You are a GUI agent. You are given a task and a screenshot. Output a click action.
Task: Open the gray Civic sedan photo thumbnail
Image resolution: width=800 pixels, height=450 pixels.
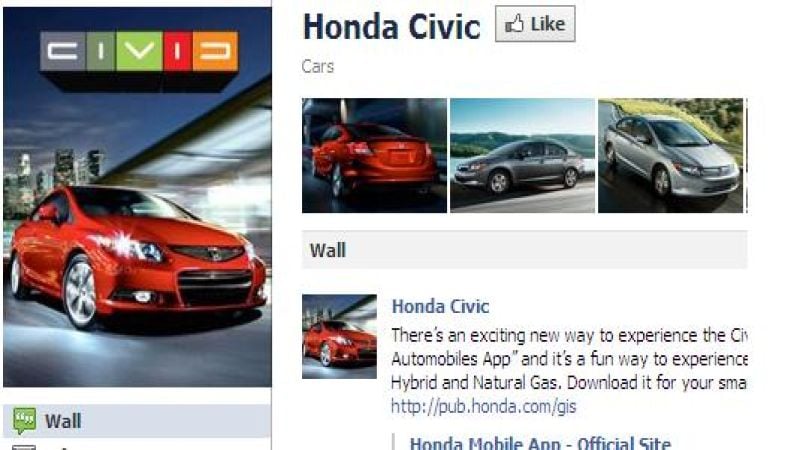pos(522,155)
